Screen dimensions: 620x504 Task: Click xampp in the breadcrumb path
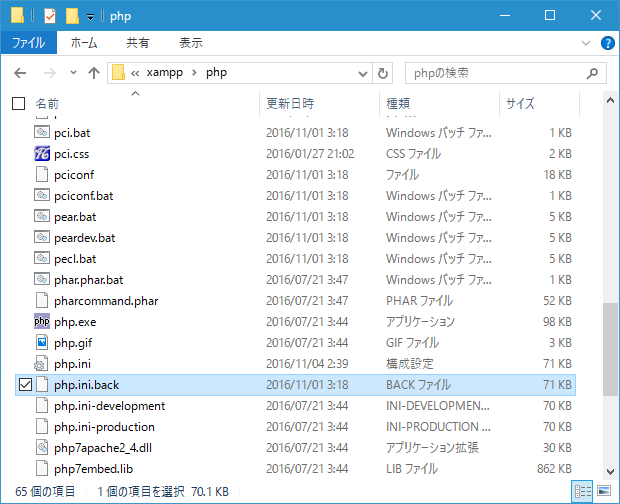164,73
